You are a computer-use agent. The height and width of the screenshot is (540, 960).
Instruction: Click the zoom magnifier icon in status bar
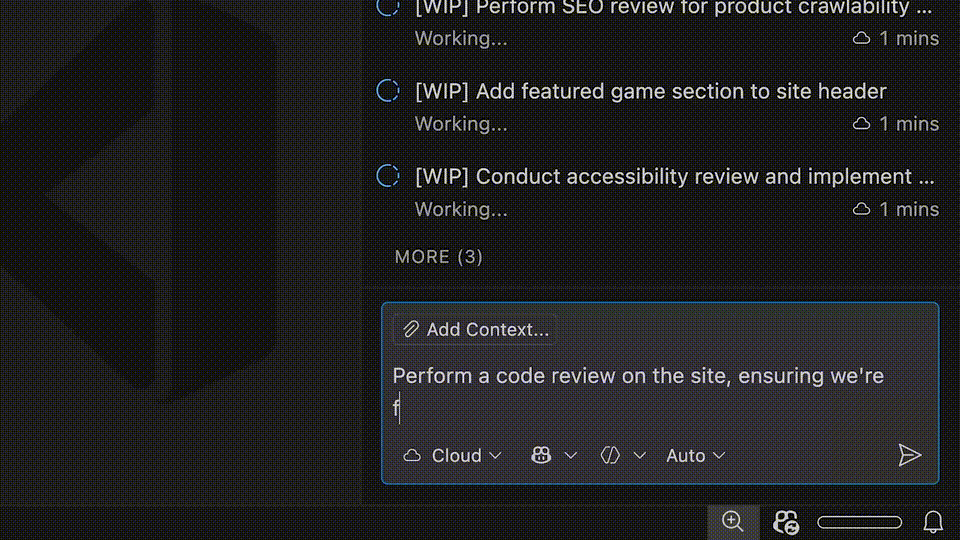pyautogui.click(x=733, y=521)
